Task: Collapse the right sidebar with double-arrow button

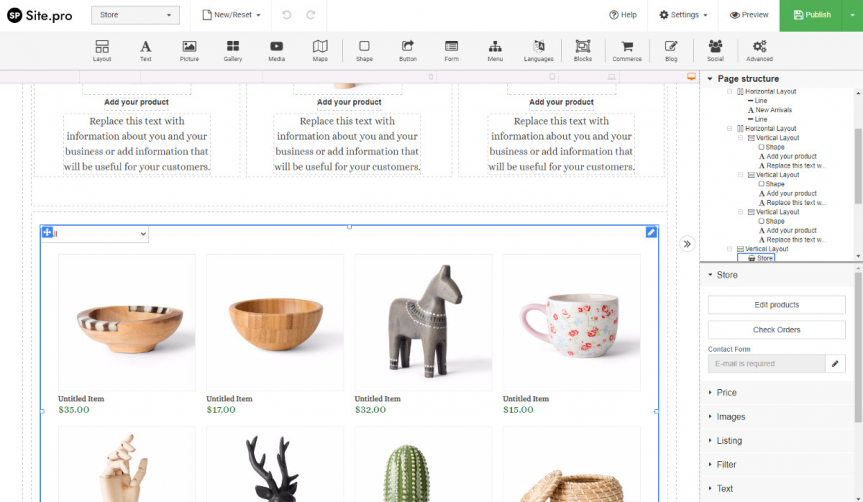Action: [x=687, y=244]
